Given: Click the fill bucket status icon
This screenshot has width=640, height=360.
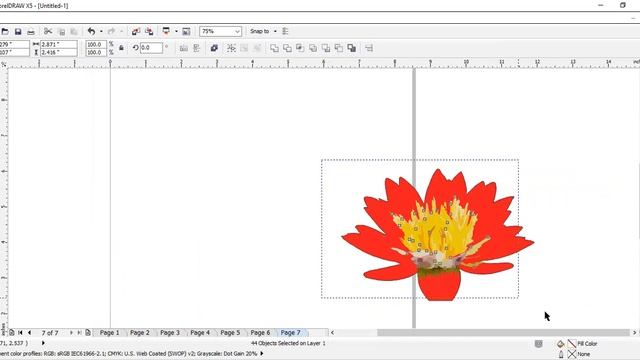Looking at the screenshot, I should 560,344.
